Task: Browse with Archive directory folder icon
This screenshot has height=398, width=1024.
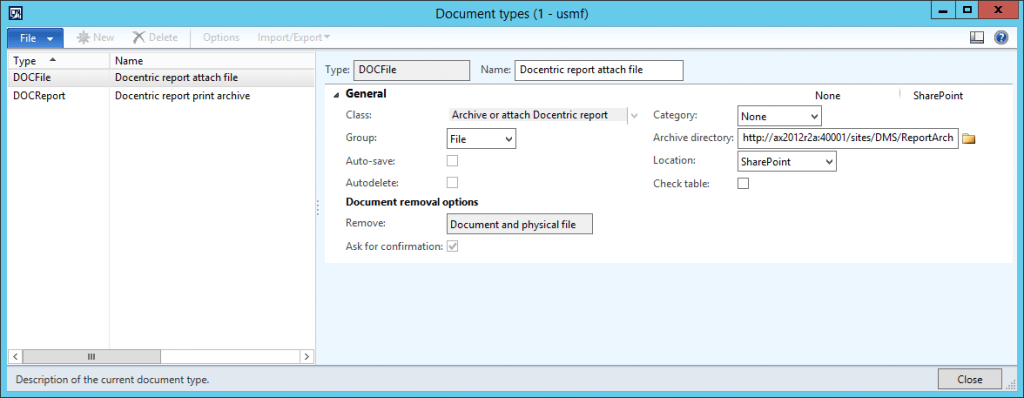Action: click(968, 139)
